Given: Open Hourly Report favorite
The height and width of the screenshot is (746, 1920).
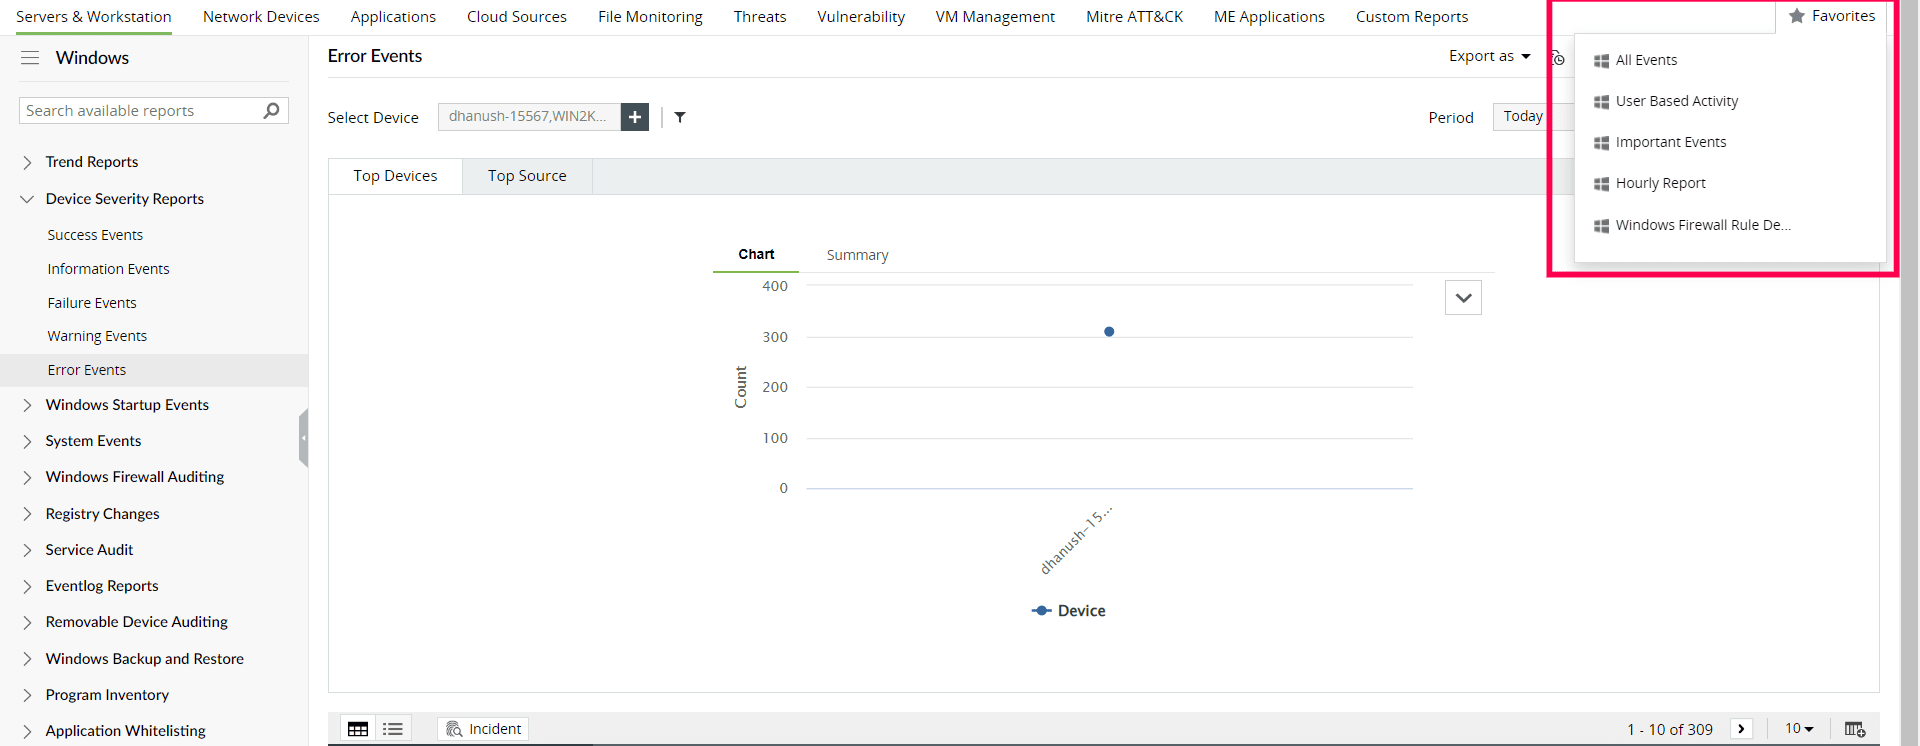Looking at the screenshot, I should [x=1660, y=183].
